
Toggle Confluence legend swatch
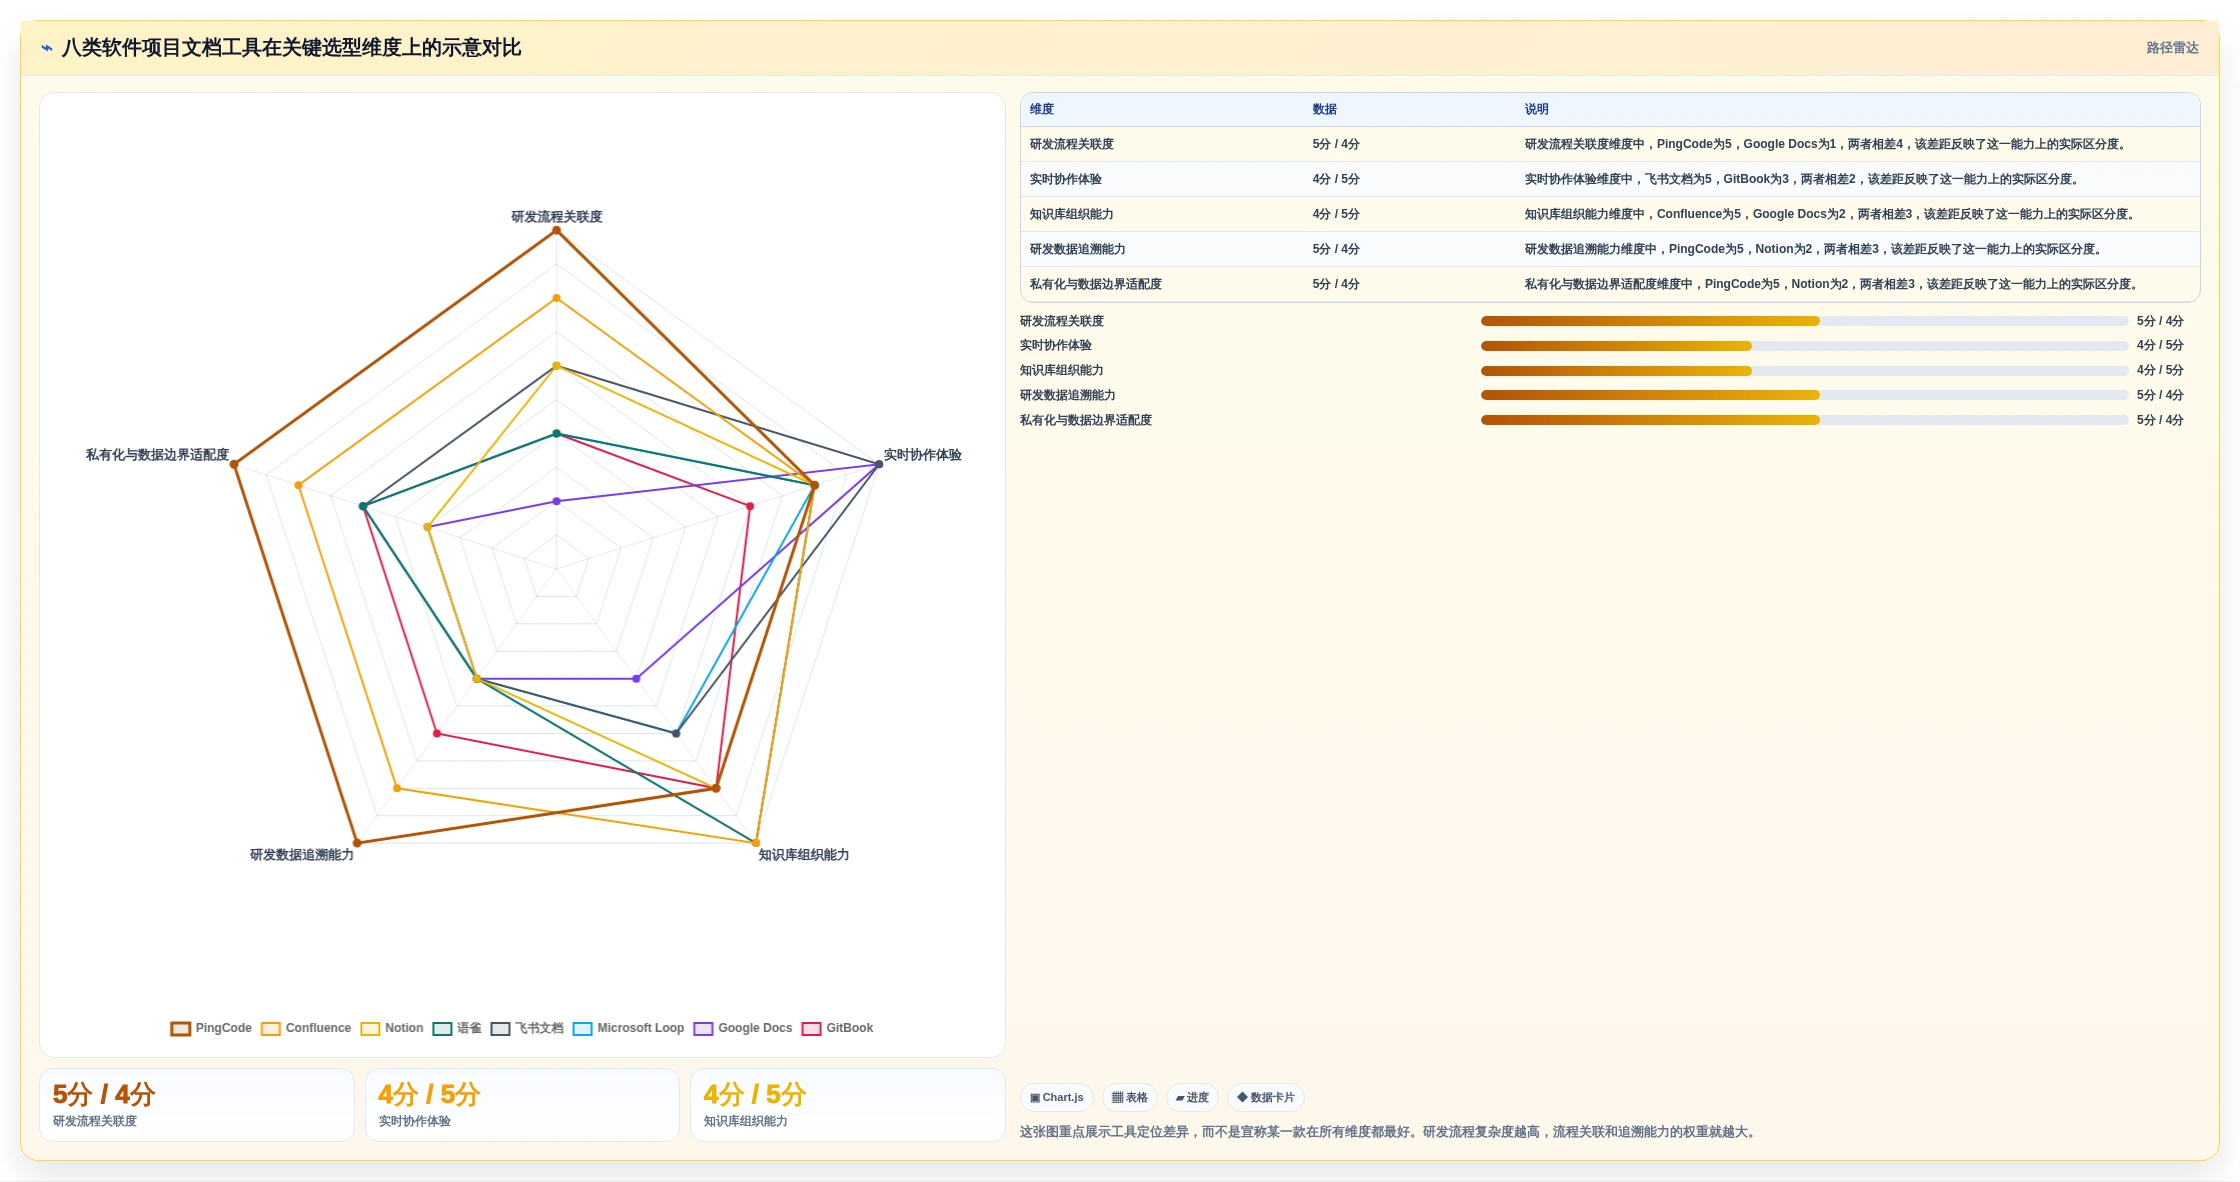[270, 1028]
